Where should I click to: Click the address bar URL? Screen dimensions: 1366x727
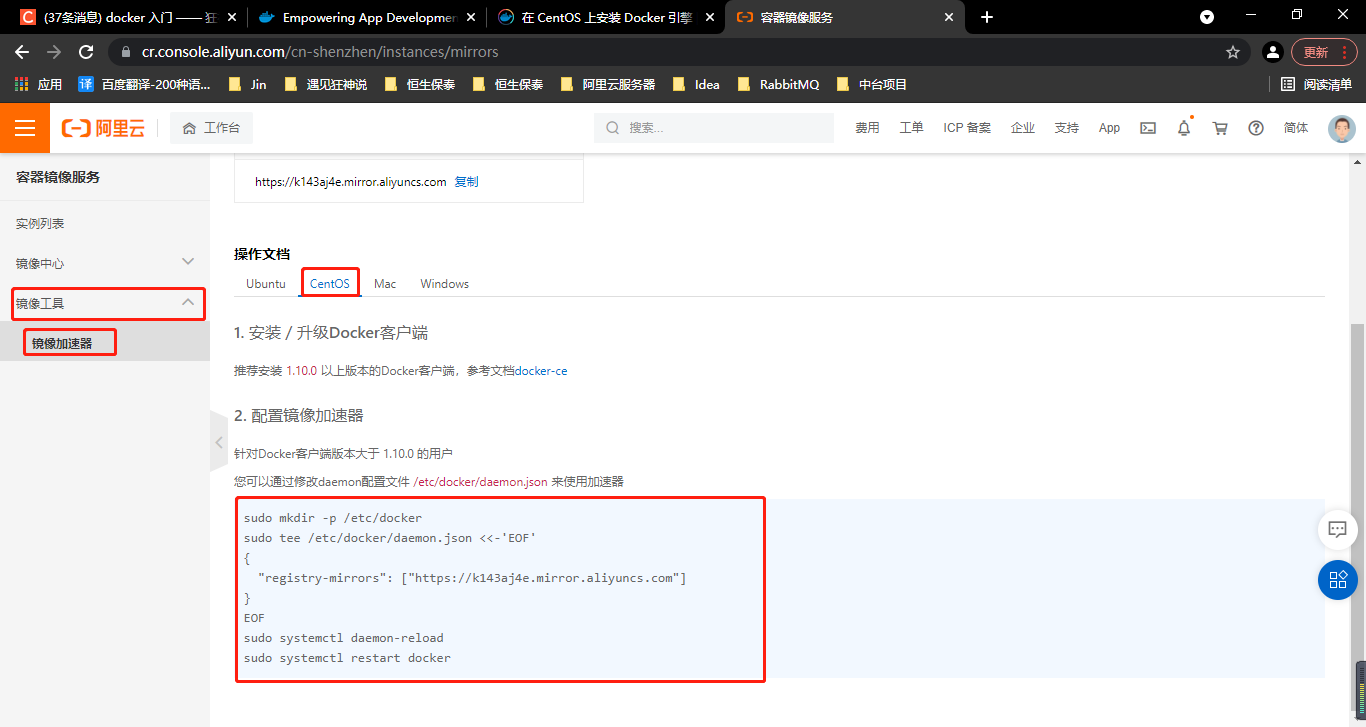click(320, 52)
